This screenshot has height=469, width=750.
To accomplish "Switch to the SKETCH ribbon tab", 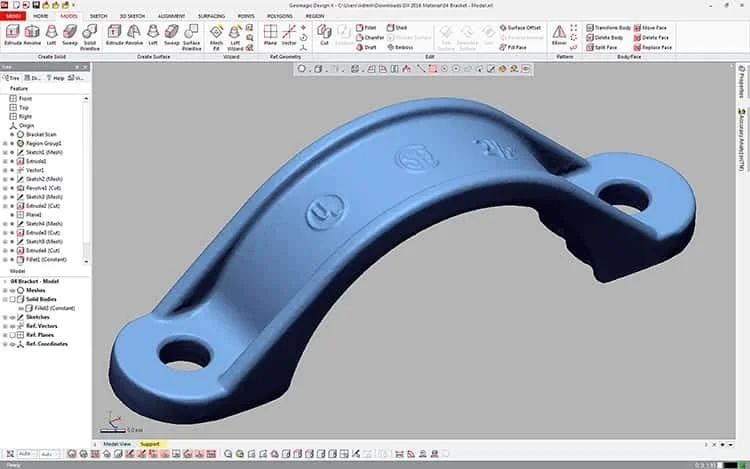I will [x=99, y=16].
